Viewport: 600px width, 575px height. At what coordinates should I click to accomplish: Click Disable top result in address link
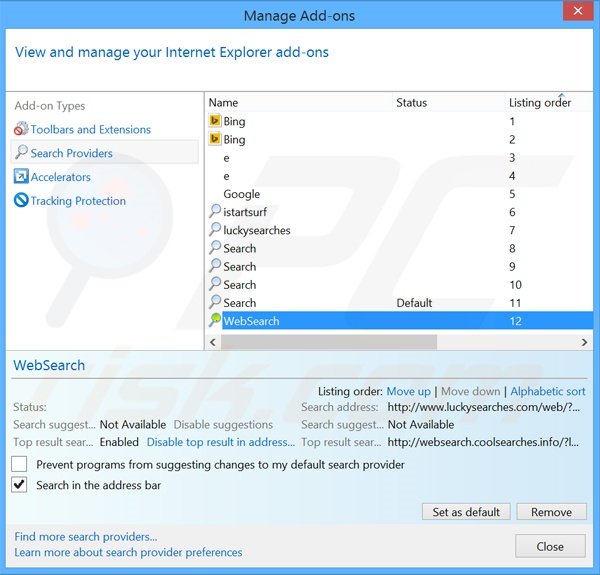(x=221, y=442)
